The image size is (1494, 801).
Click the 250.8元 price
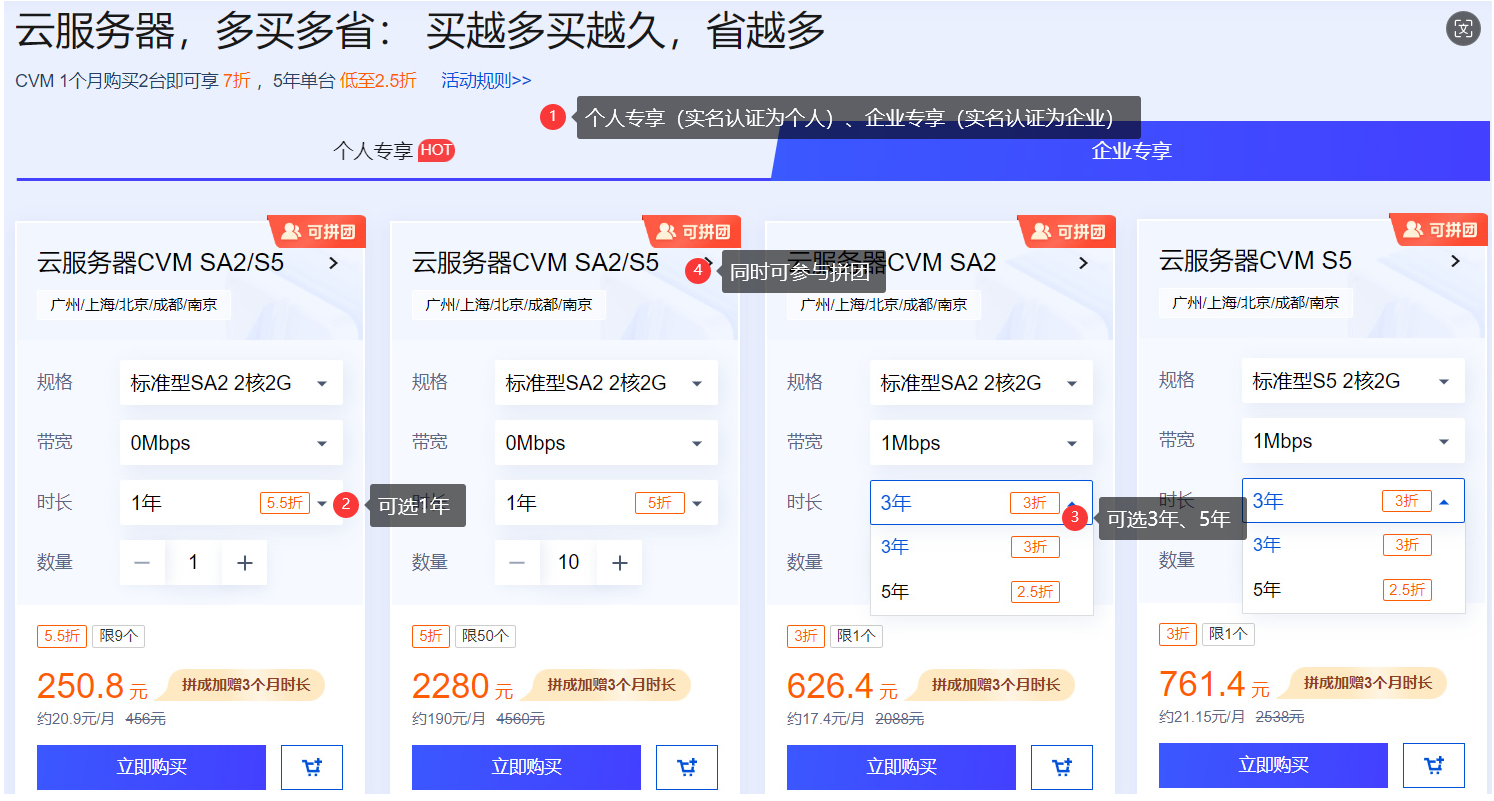(x=92, y=686)
